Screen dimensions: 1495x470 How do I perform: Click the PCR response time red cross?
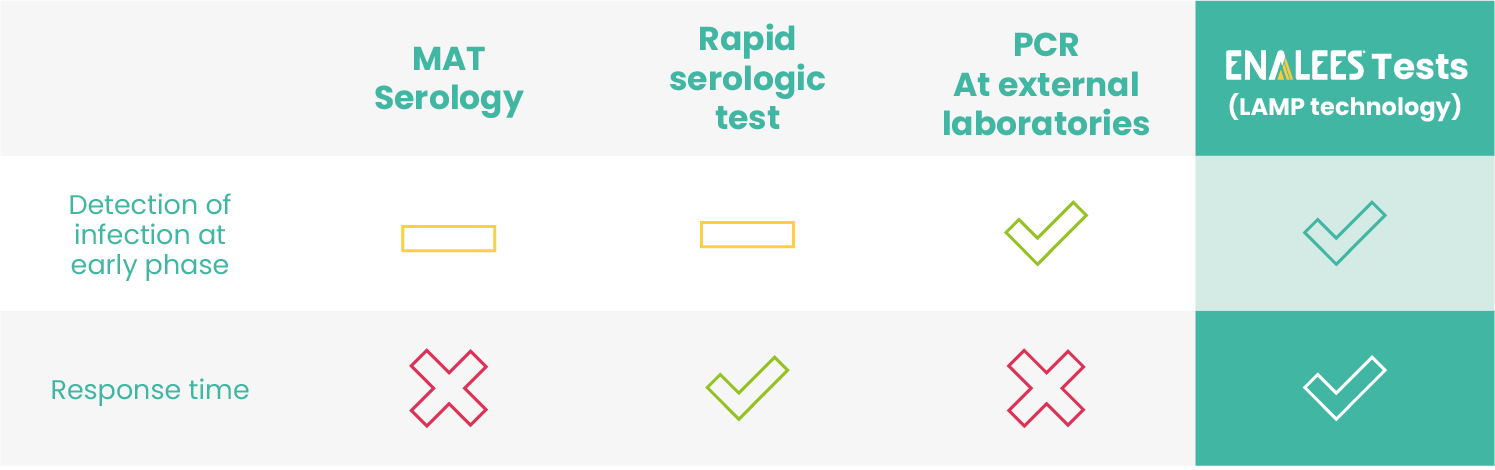[x=1045, y=387]
